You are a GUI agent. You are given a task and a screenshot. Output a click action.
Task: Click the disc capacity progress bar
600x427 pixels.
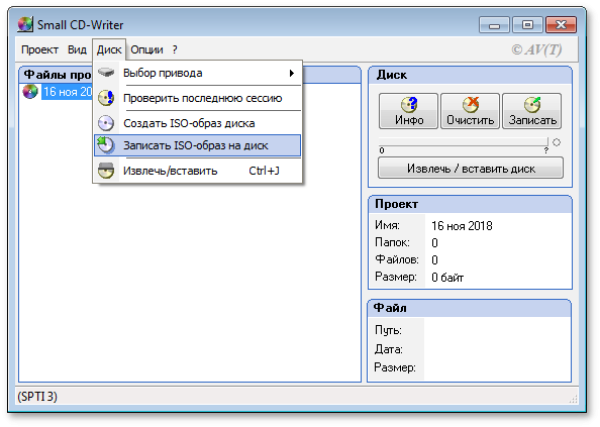463,142
